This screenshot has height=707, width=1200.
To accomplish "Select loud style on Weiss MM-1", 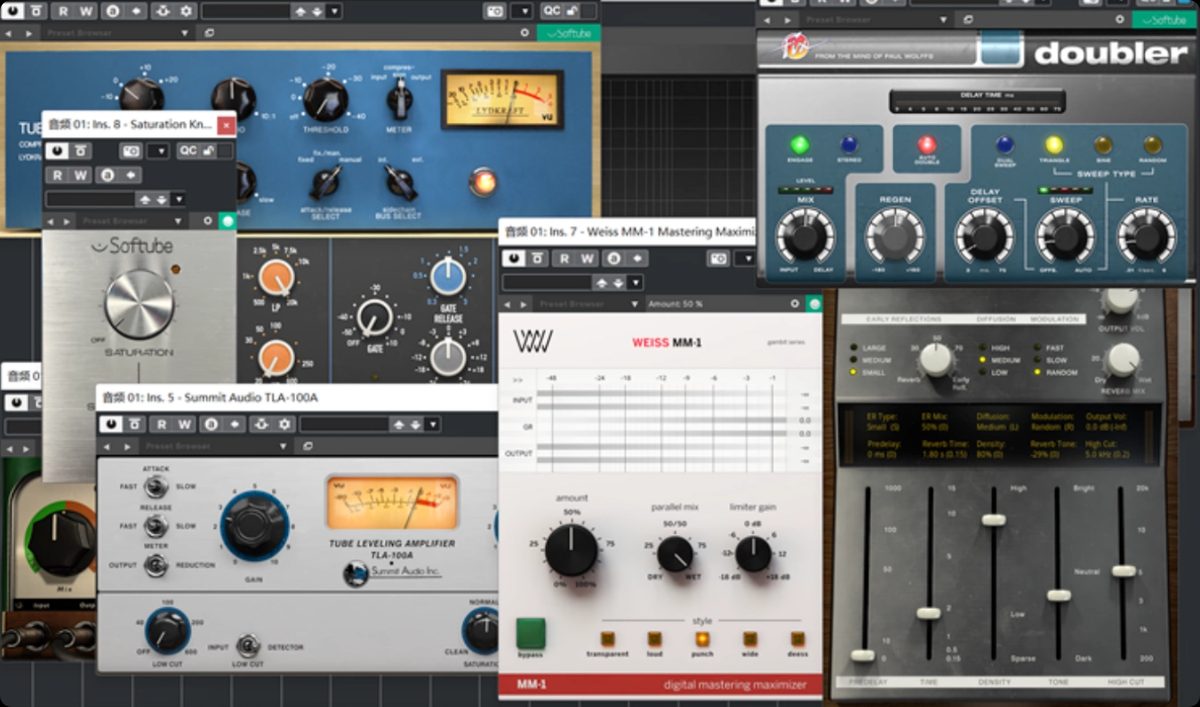I will pyautogui.click(x=654, y=638).
